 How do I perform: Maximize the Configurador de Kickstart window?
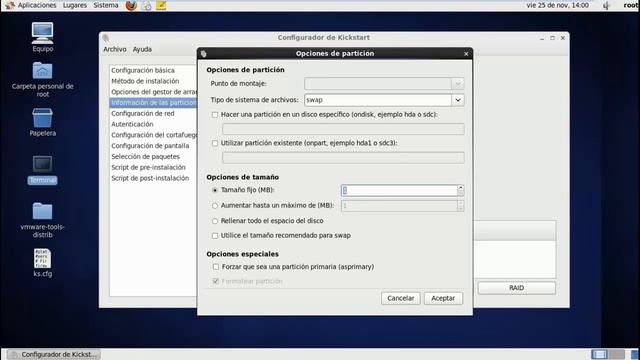[x=552, y=38]
